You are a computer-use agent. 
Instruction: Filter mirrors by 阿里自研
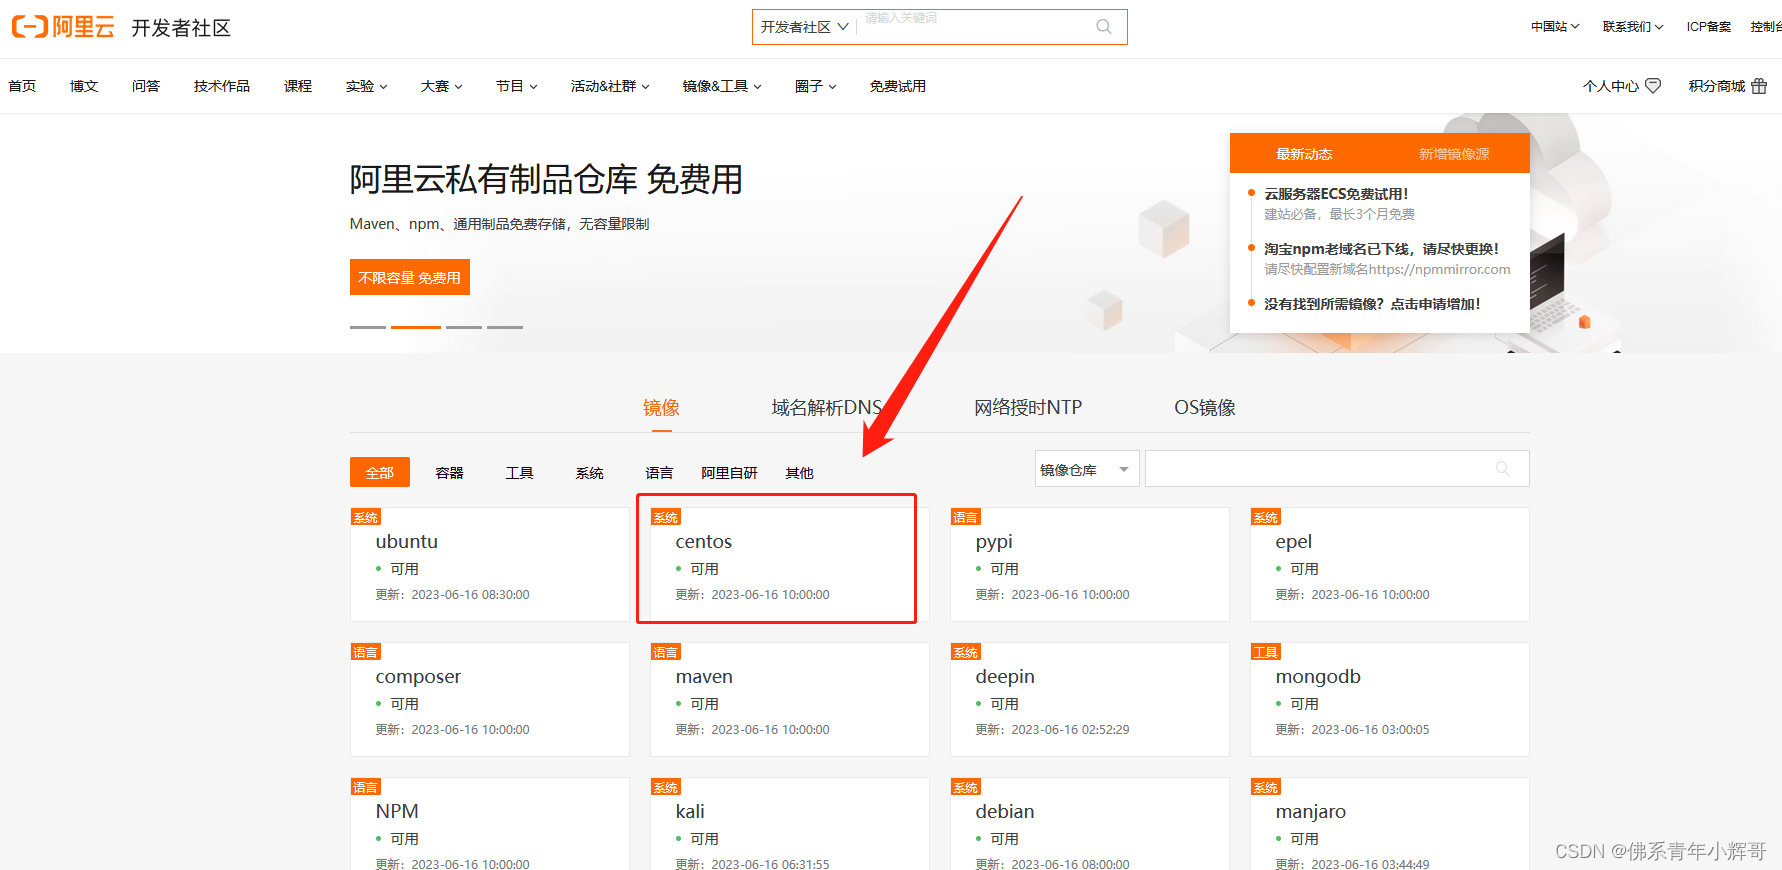(729, 472)
